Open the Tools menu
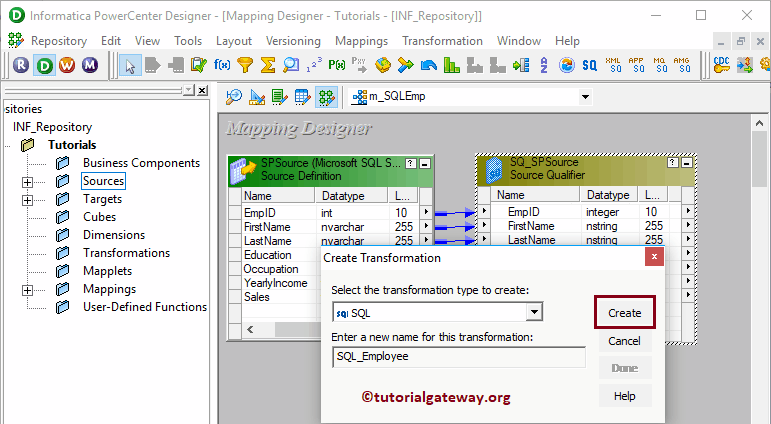The image size is (771, 424). click(188, 41)
